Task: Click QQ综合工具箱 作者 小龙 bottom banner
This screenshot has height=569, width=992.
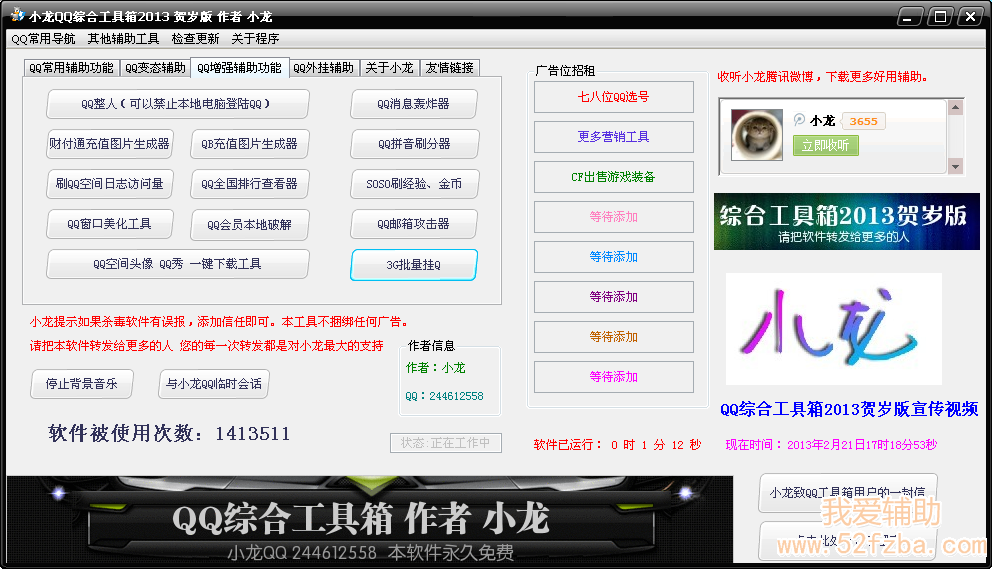Action: (369, 519)
